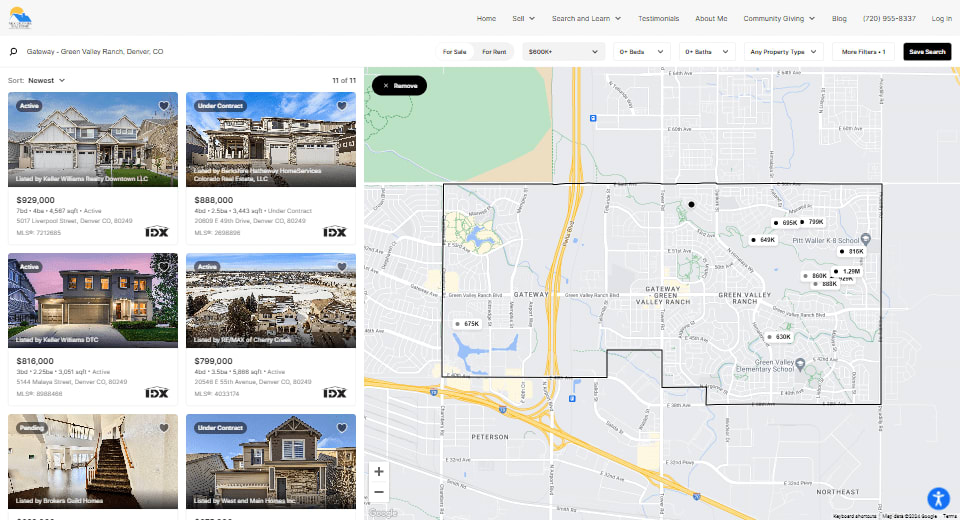Viewport: 960px width, 520px height.
Task: Open the $799,000 snowy aerial photo
Action: tap(271, 301)
